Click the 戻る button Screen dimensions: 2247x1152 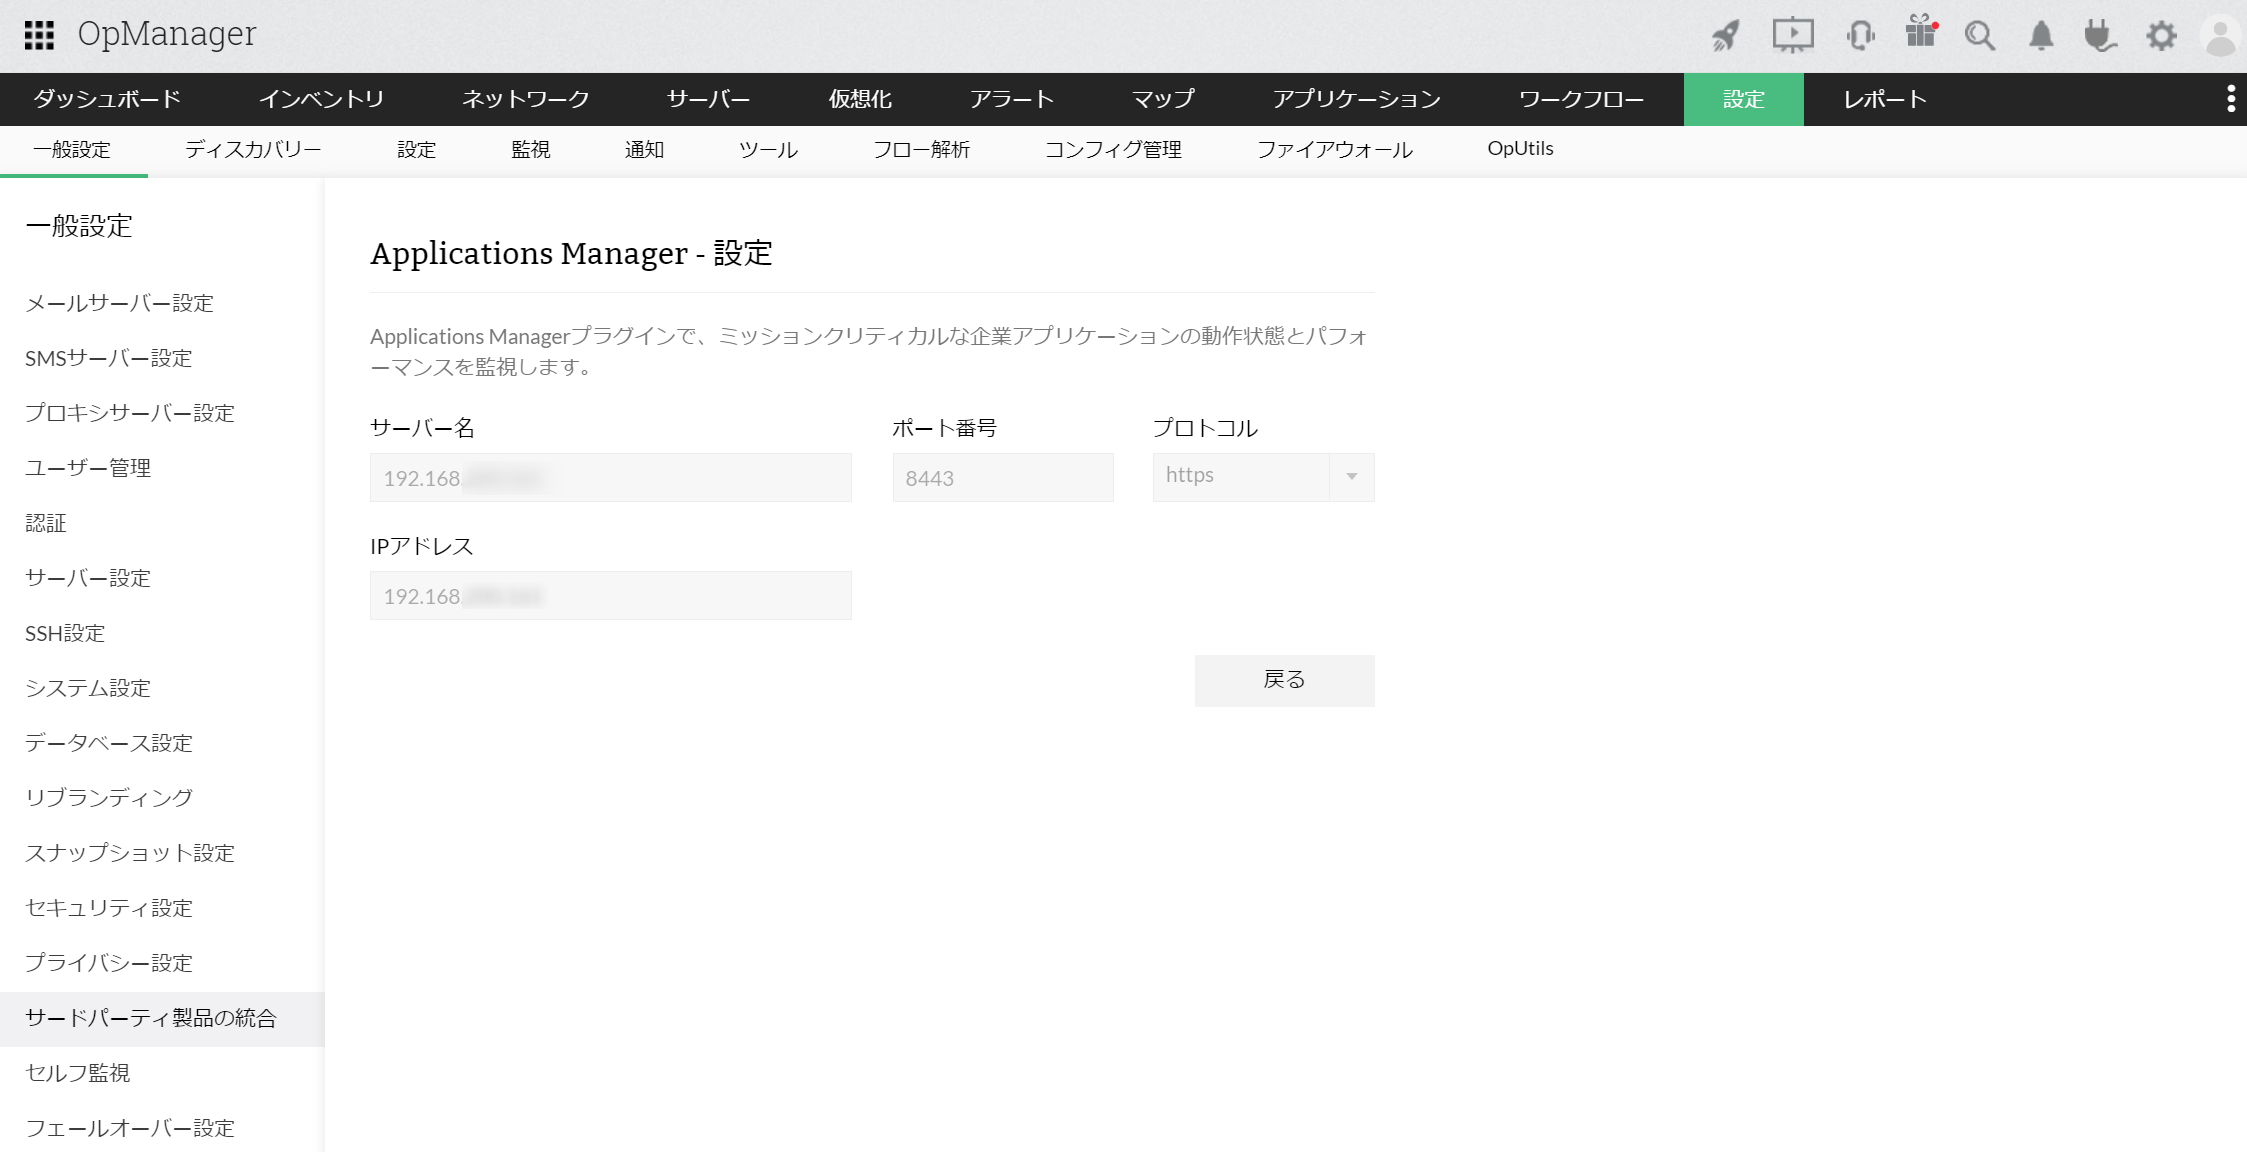(x=1284, y=681)
